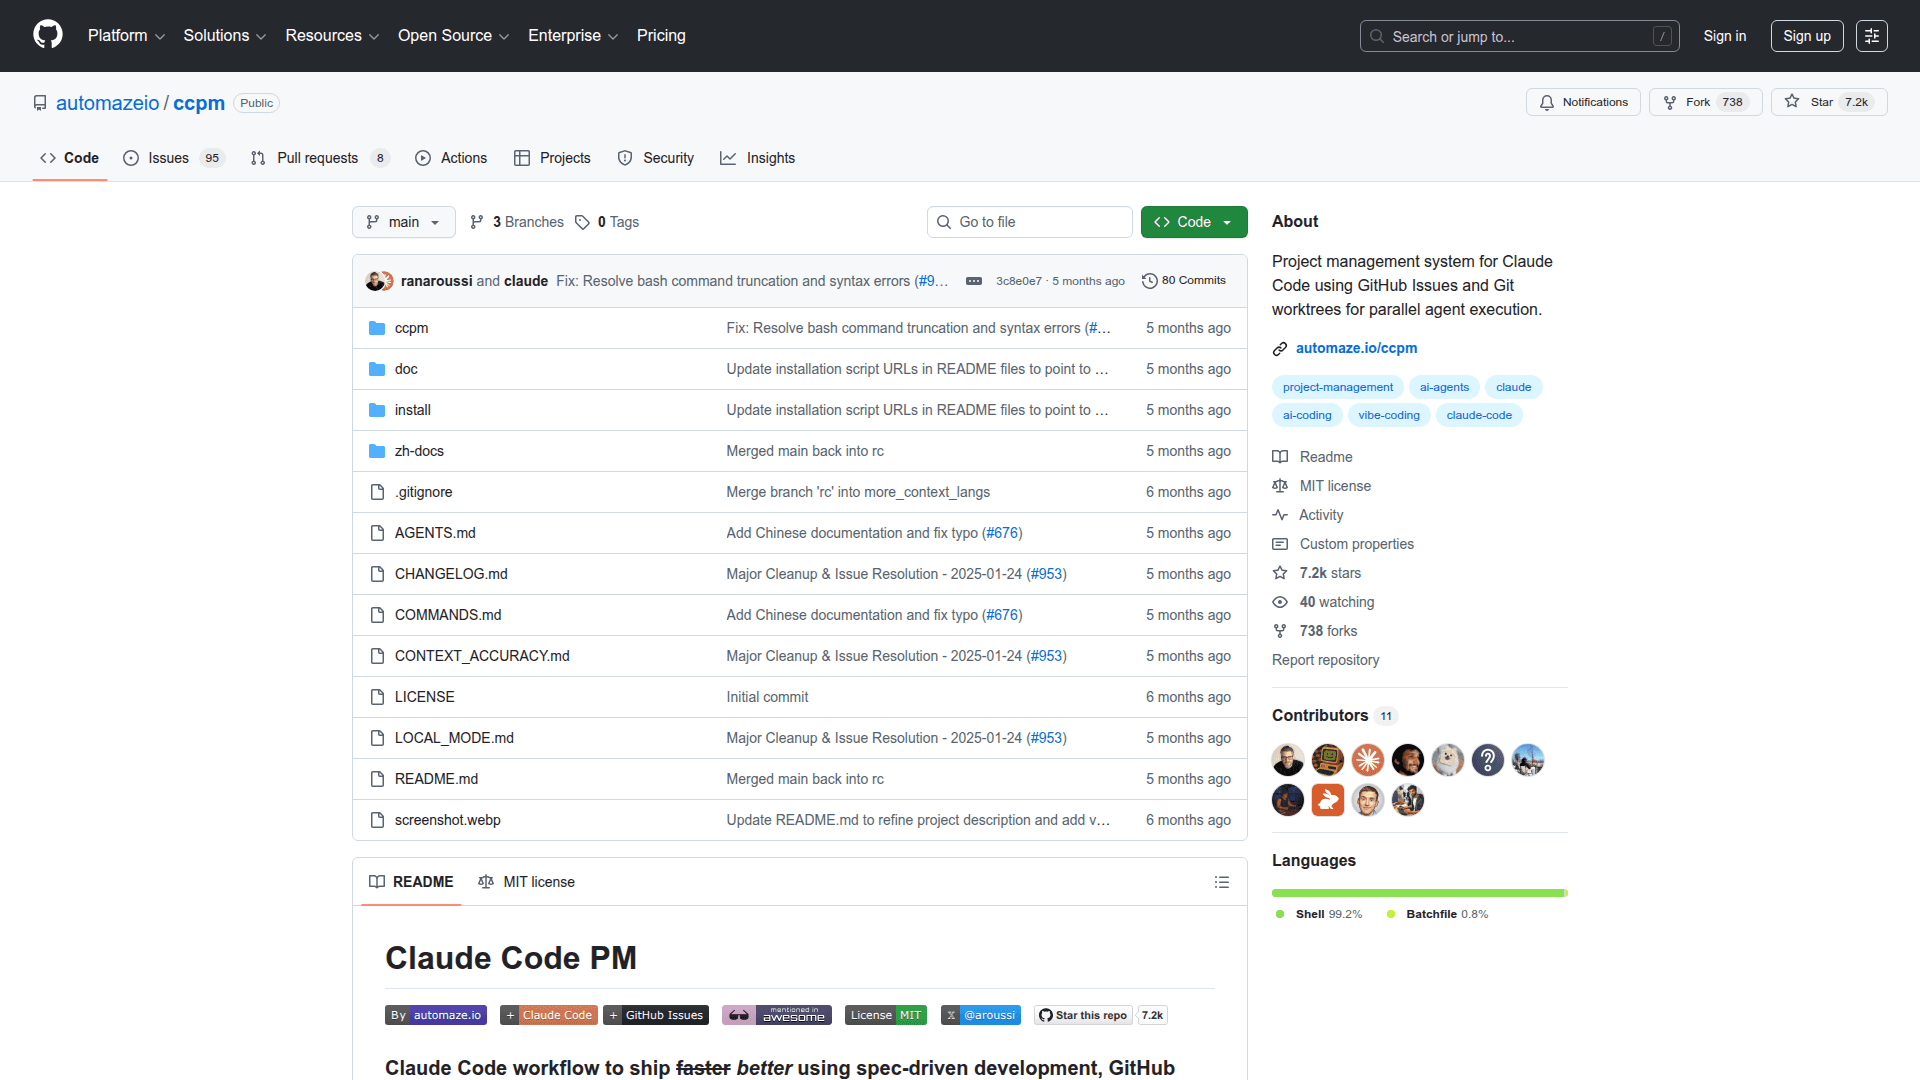Screen dimensions: 1920x1080
Task: Click the Tags label icon
Action: tap(583, 222)
